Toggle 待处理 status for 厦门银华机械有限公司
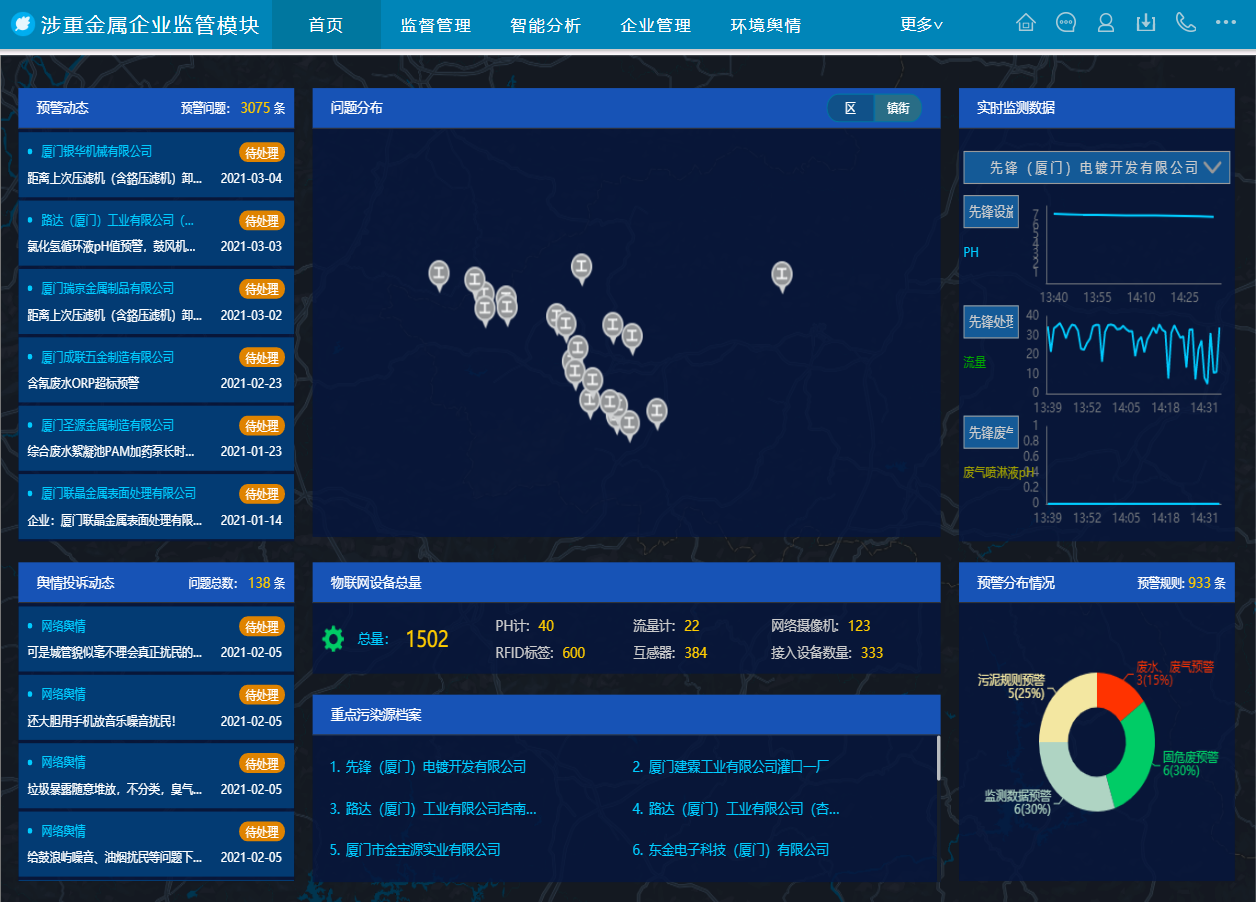 pyautogui.click(x=262, y=152)
